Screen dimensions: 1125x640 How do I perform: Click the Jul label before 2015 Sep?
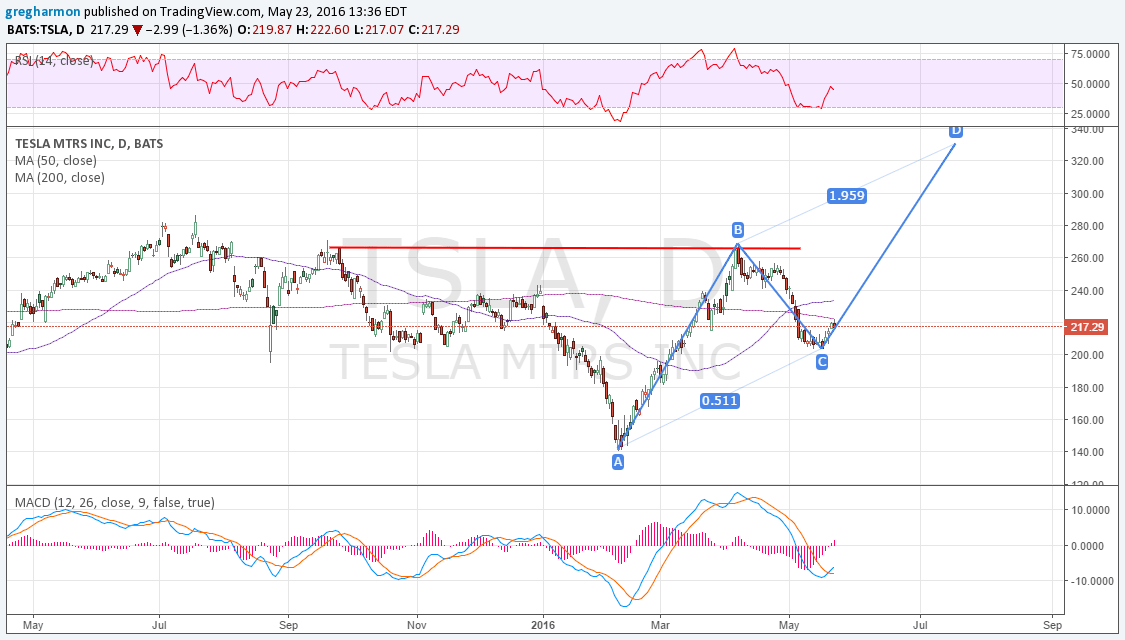159,625
